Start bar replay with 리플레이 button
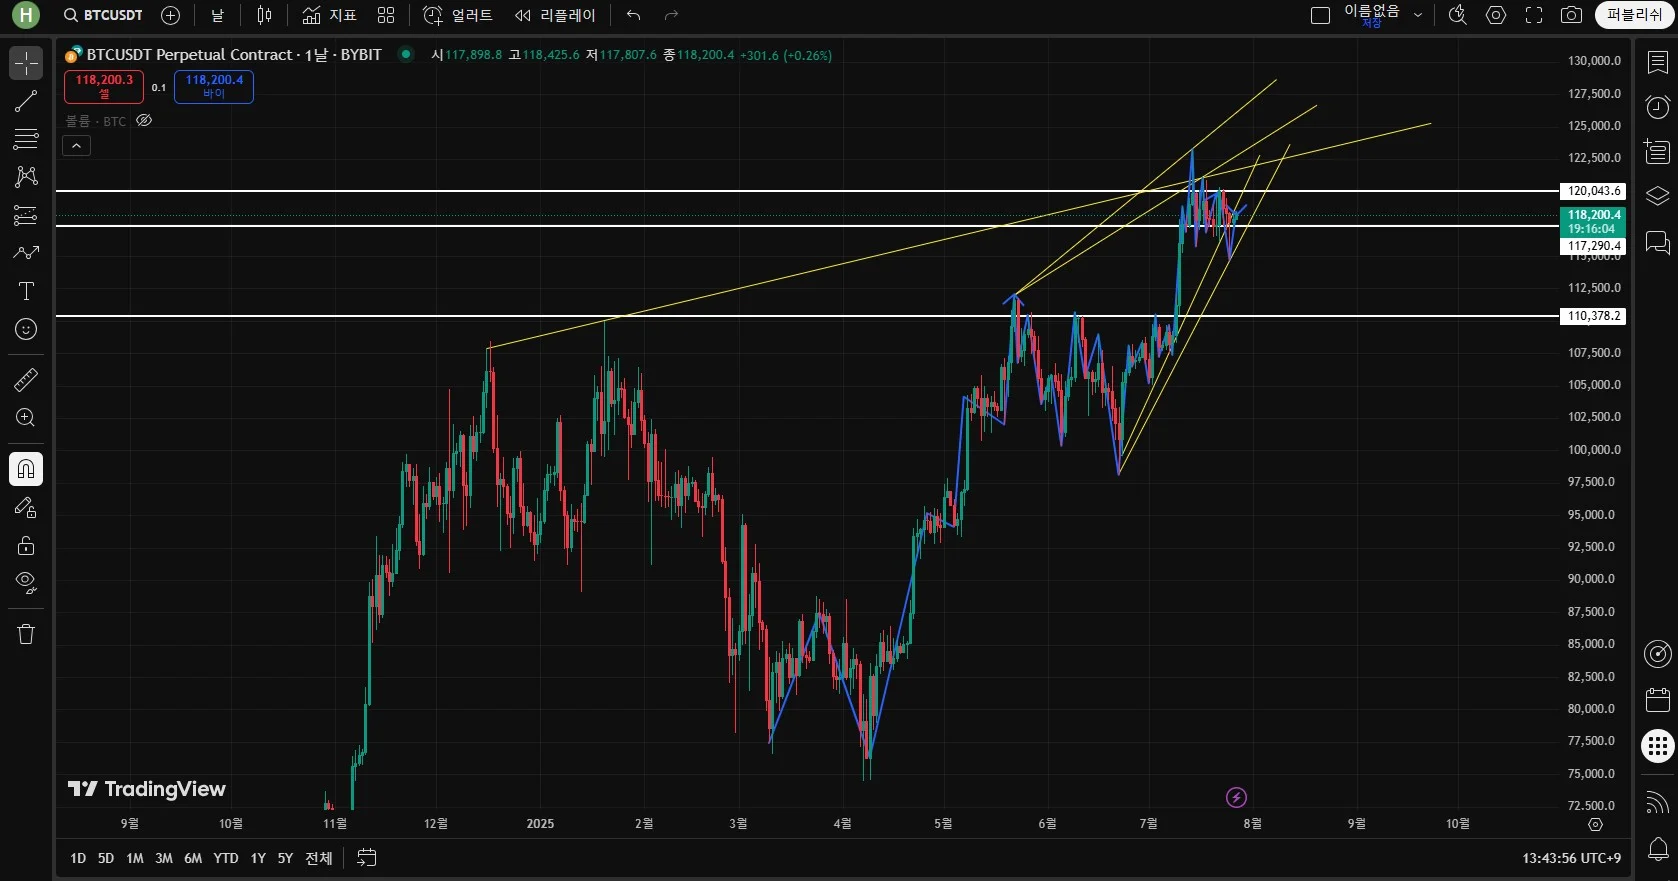This screenshot has width=1678, height=881. (x=555, y=15)
